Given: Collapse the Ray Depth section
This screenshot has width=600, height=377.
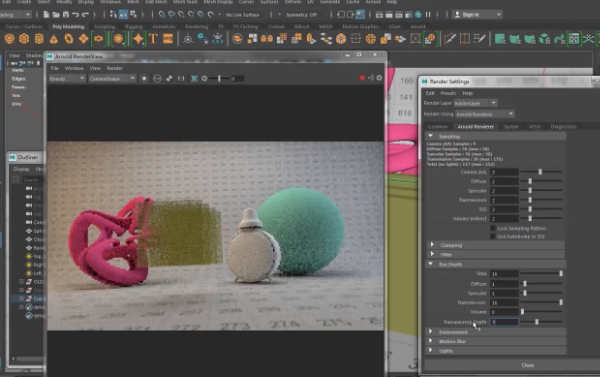Looking at the screenshot, I should (x=430, y=264).
